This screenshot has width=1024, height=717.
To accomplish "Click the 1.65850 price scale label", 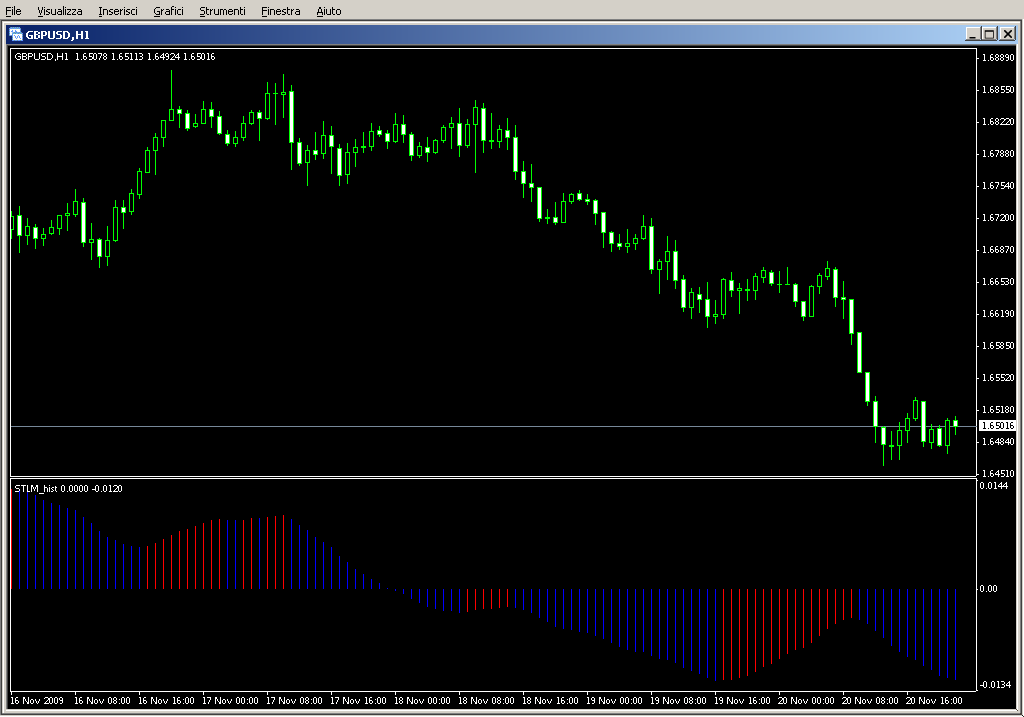I will [x=999, y=345].
